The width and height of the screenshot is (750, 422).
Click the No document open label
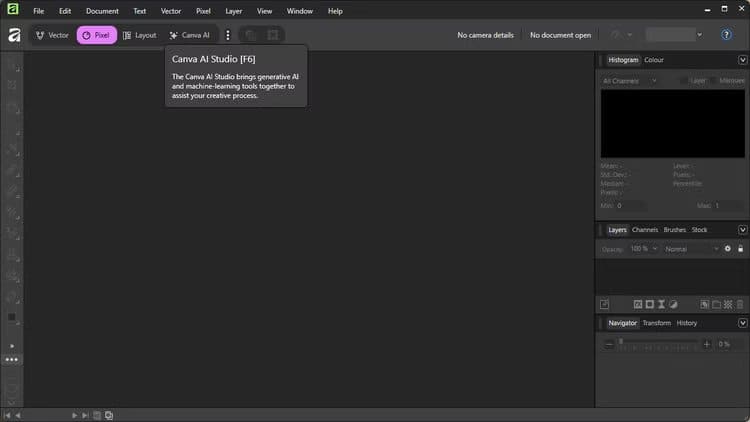coord(561,35)
